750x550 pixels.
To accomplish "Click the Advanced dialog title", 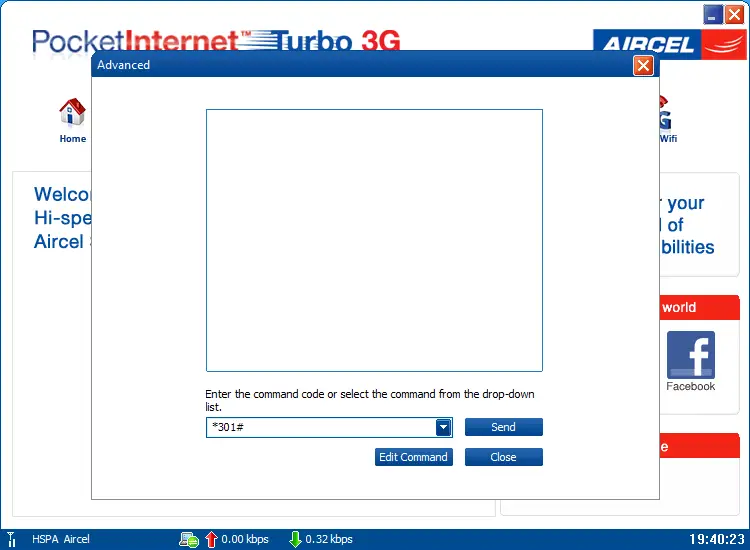I will coord(123,65).
